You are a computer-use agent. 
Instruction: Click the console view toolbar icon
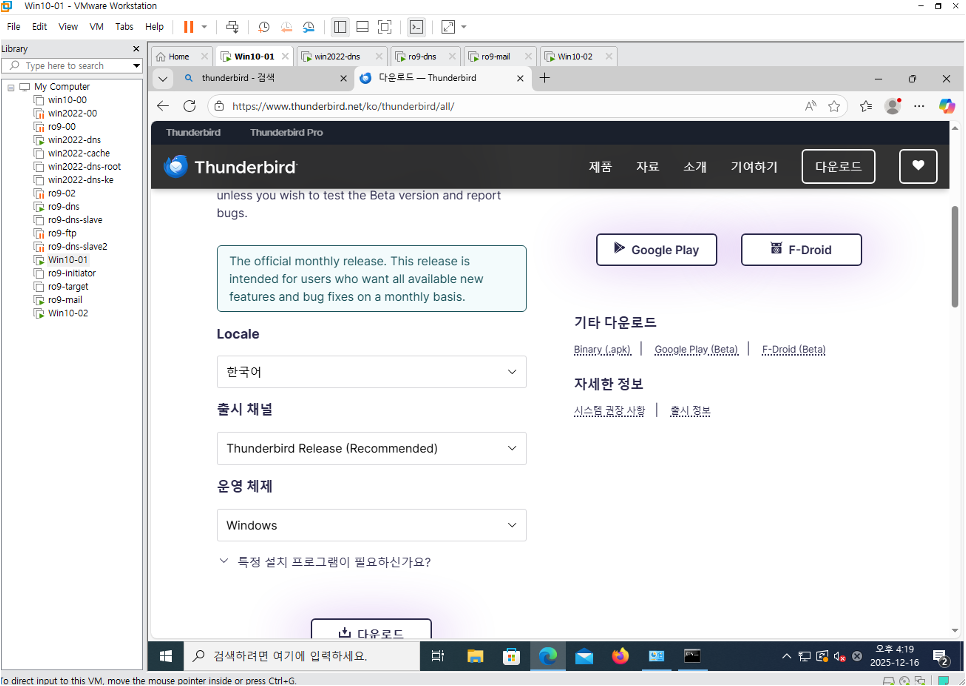(x=416, y=27)
